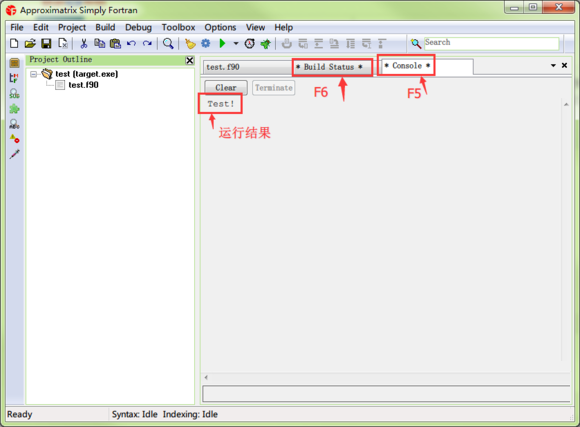Click the Paste clipboard icon

tap(115, 44)
